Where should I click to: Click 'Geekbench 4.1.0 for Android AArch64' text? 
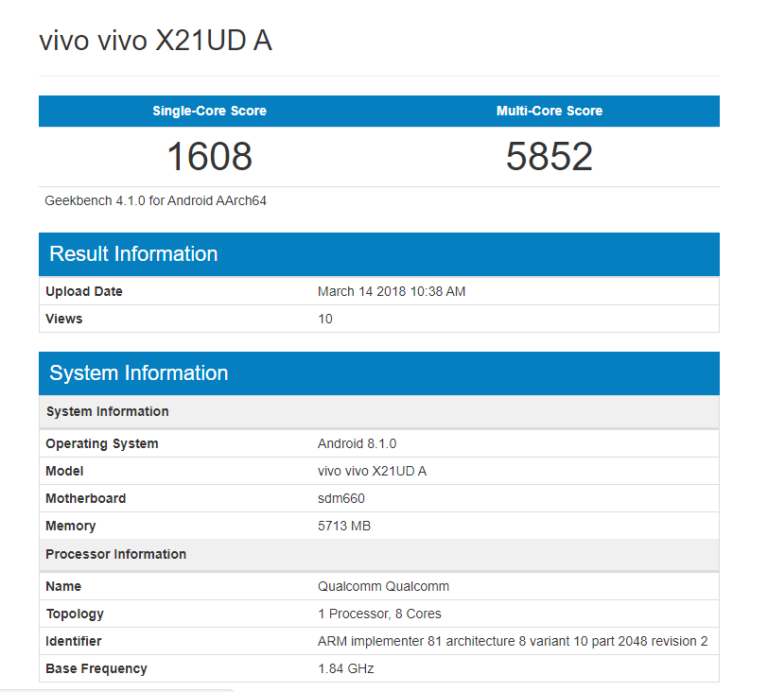point(155,201)
